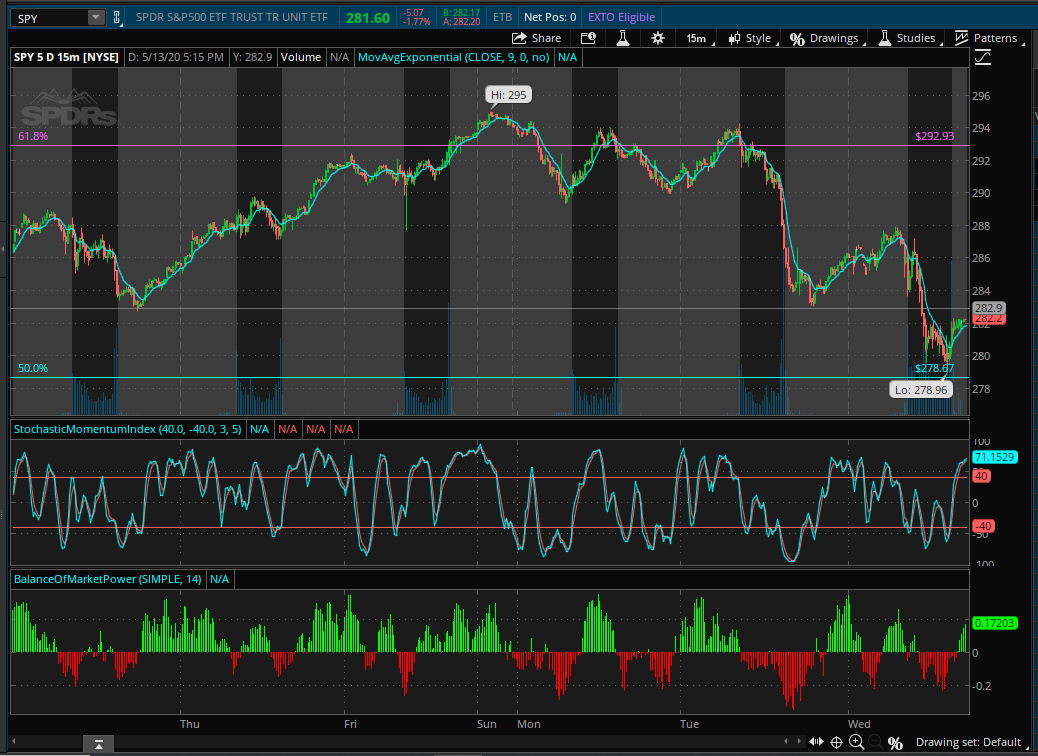
Task: Click the small right arrow near bottom-right scrollbar
Action: tap(799, 741)
